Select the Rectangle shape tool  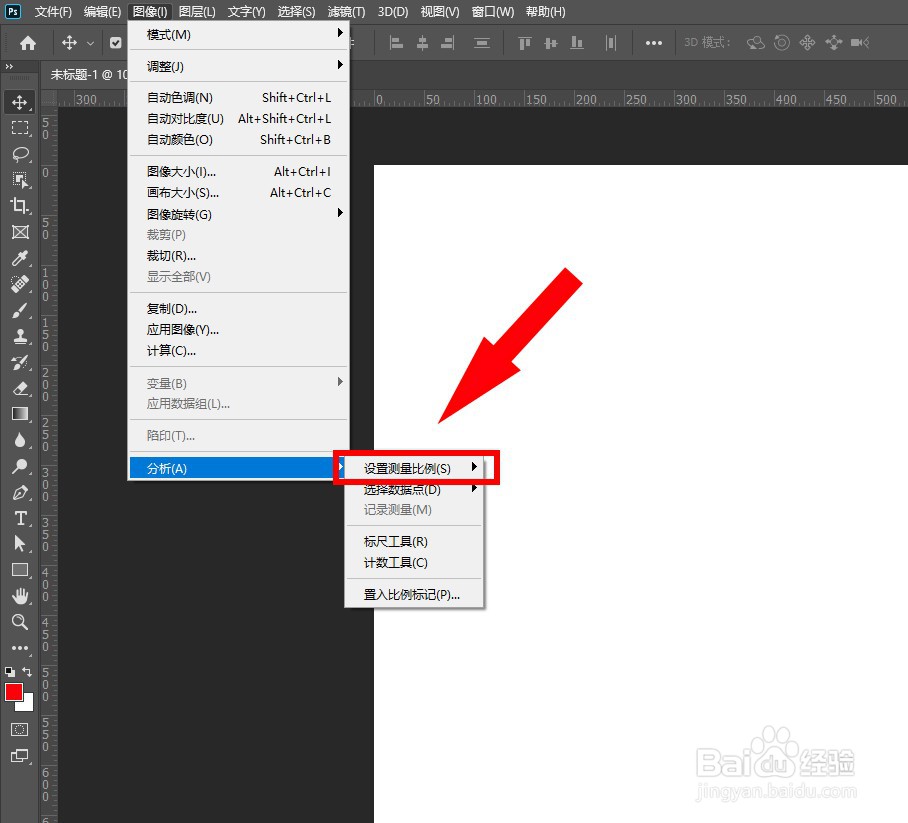pyautogui.click(x=20, y=570)
